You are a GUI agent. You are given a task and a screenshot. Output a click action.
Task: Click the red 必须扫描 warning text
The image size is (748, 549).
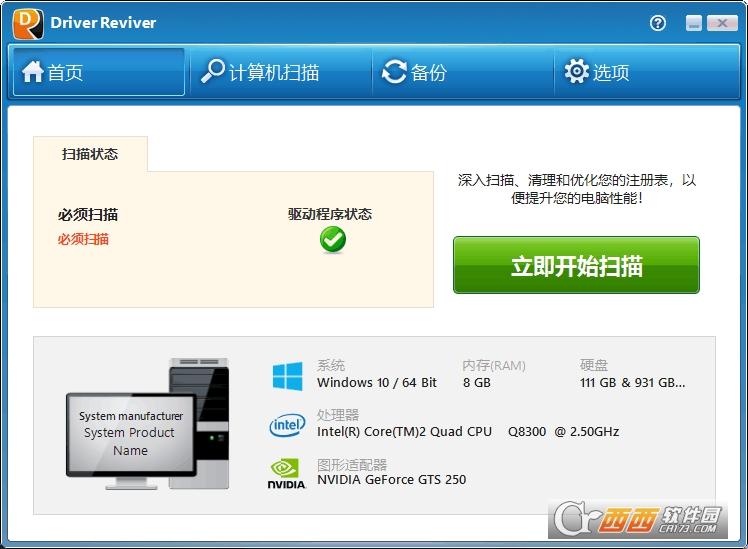tap(83, 239)
